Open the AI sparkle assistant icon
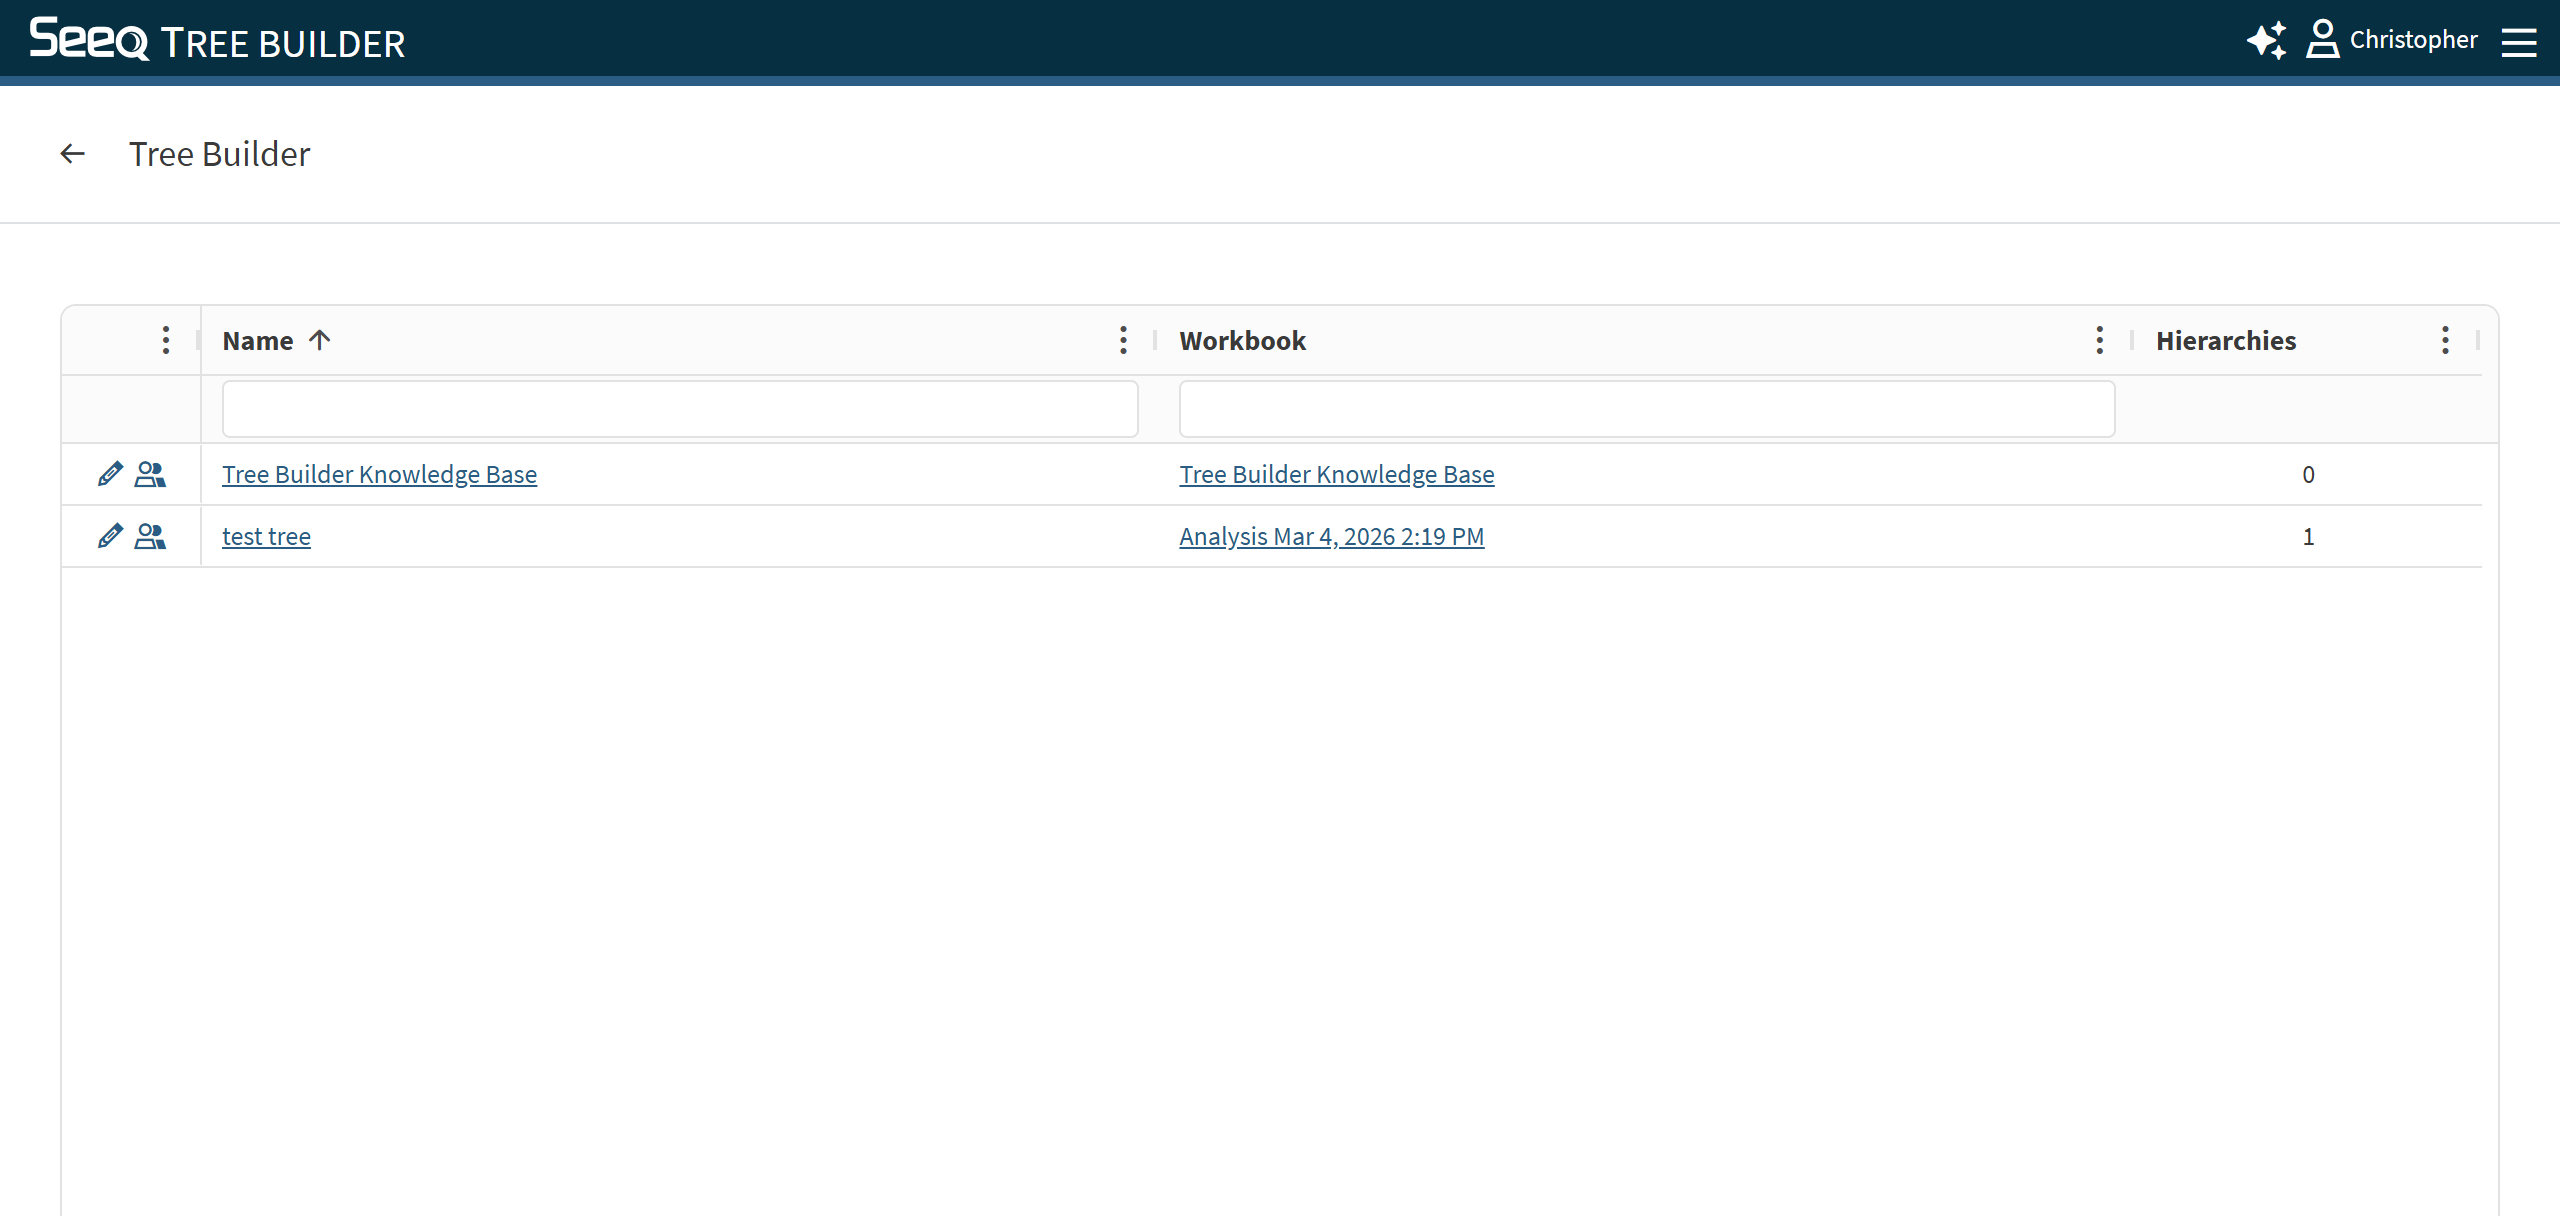The width and height of the screenshot is (2560, 1216). pyautogui.click(x=2266, y=40)
